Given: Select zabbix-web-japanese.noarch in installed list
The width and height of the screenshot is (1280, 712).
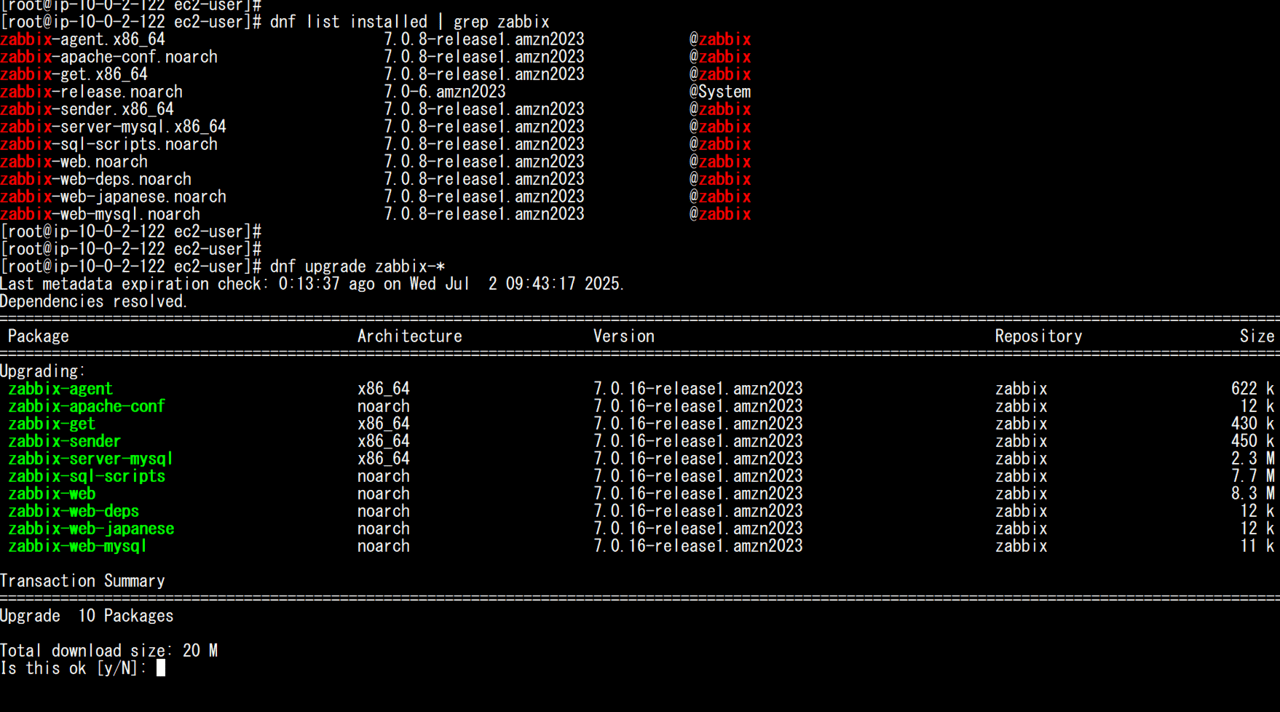Looking at the screenshot, I should click(113, 196).
